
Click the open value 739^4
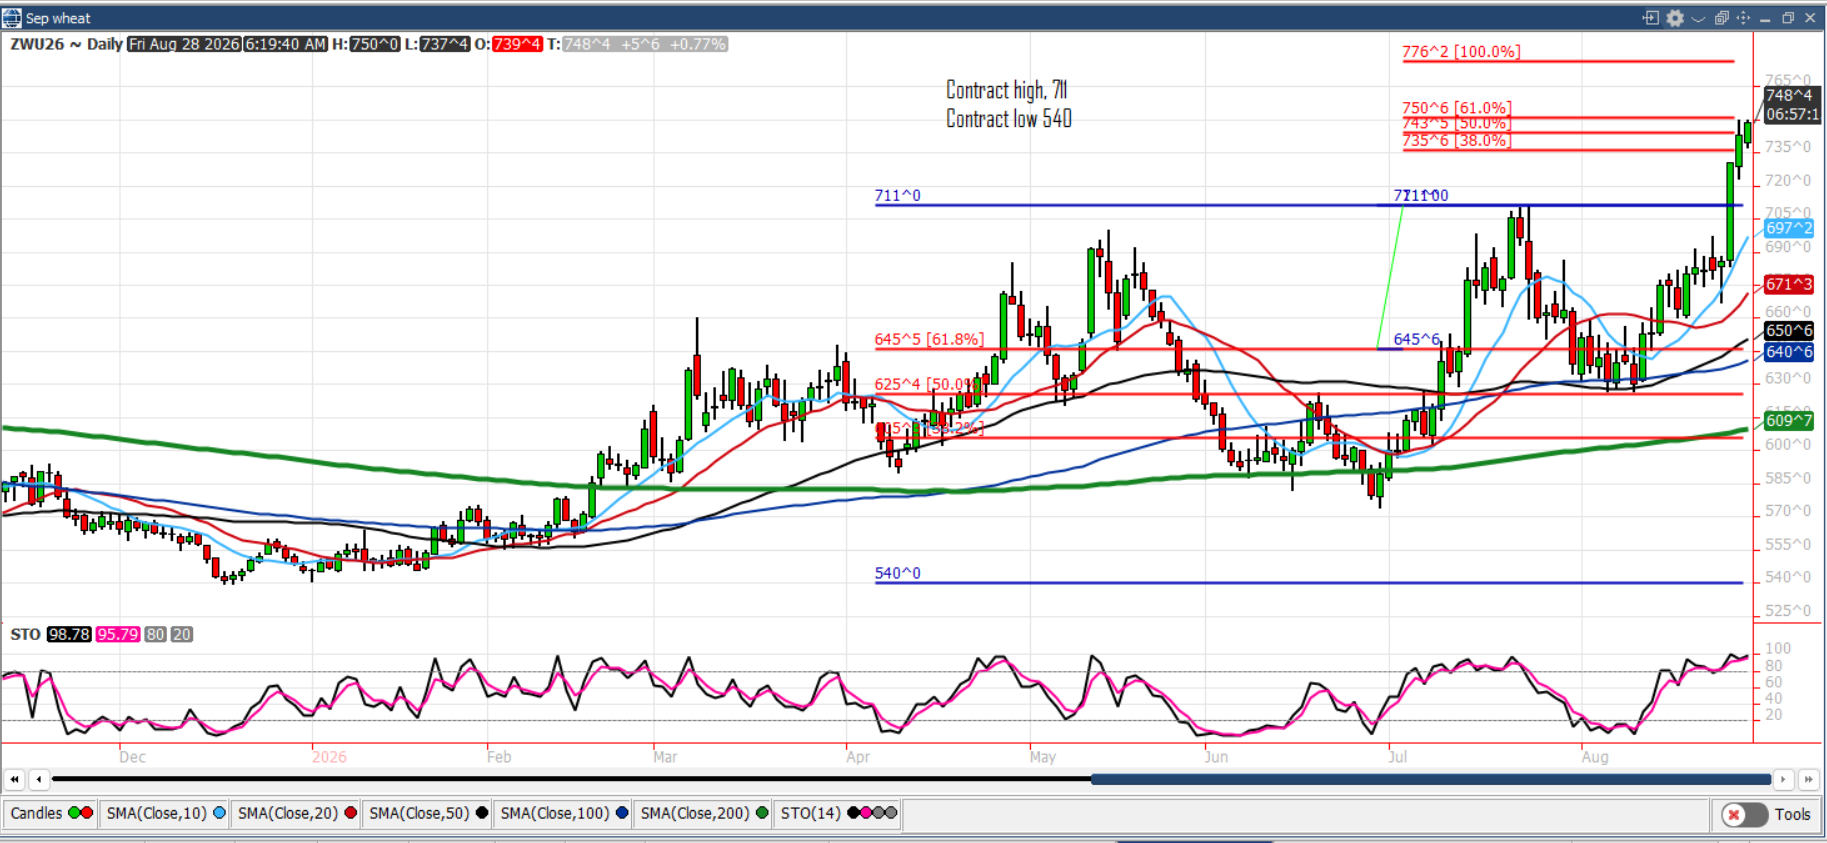click(x=517, y=44)
